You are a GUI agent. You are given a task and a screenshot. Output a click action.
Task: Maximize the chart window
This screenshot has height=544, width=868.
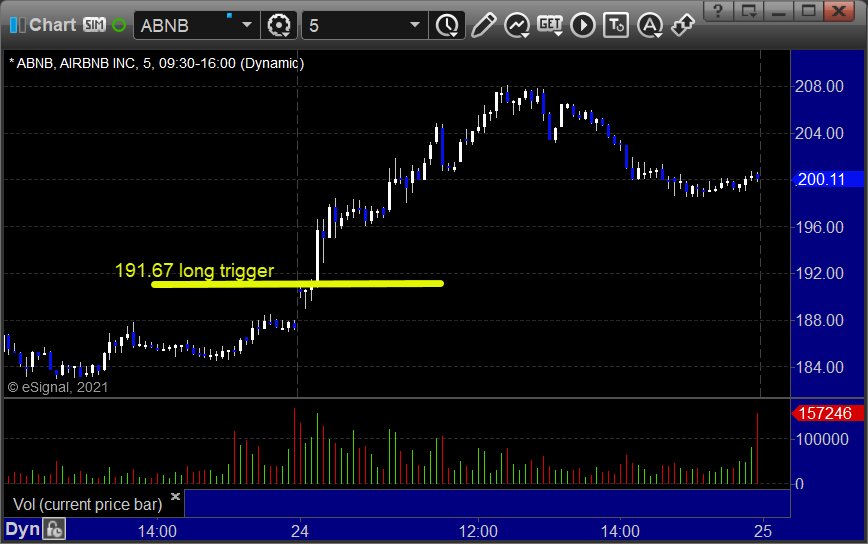click(x=809, y=11)
